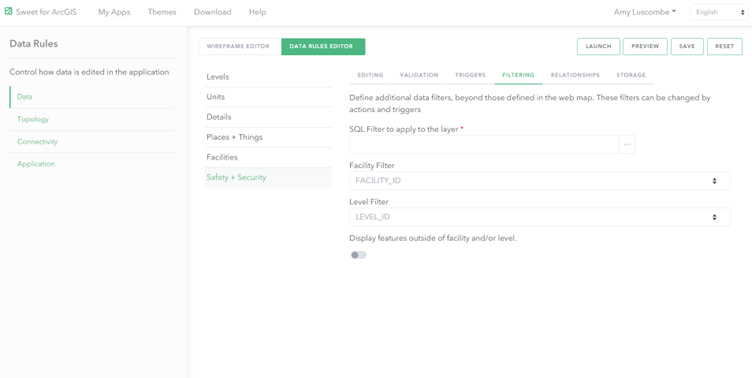Select the Places + Things layer
This screenshot has height=378, width=752.
pyautogui.click(x=268, y=137)
